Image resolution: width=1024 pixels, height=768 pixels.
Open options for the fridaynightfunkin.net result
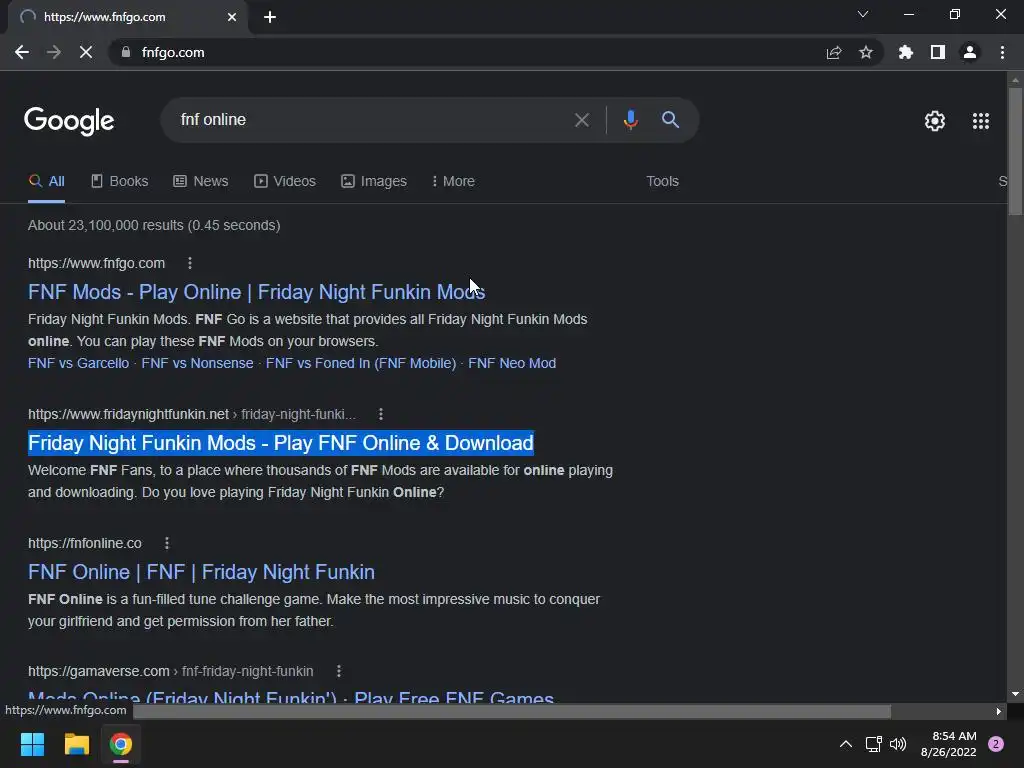click(381, 414)
